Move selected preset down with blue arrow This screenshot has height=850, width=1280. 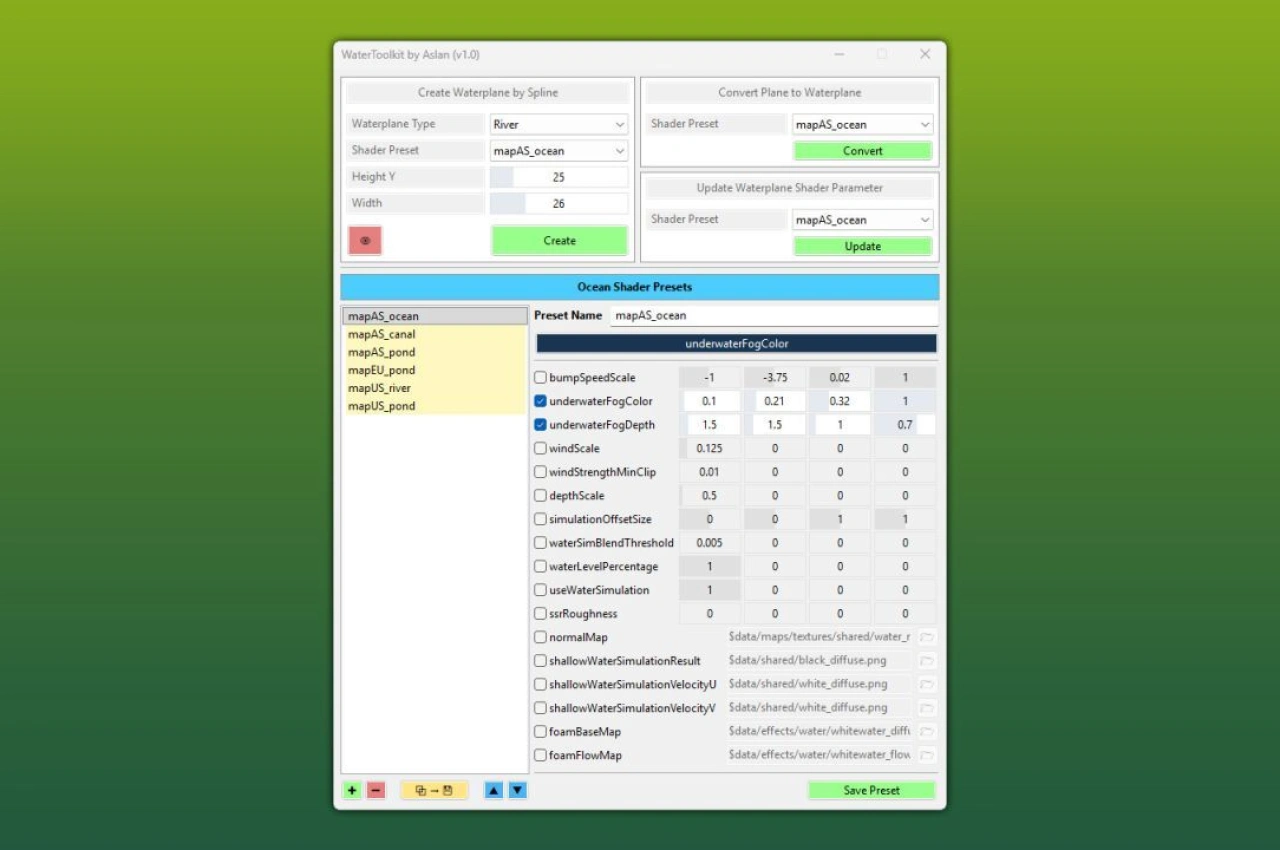point(517,790)
